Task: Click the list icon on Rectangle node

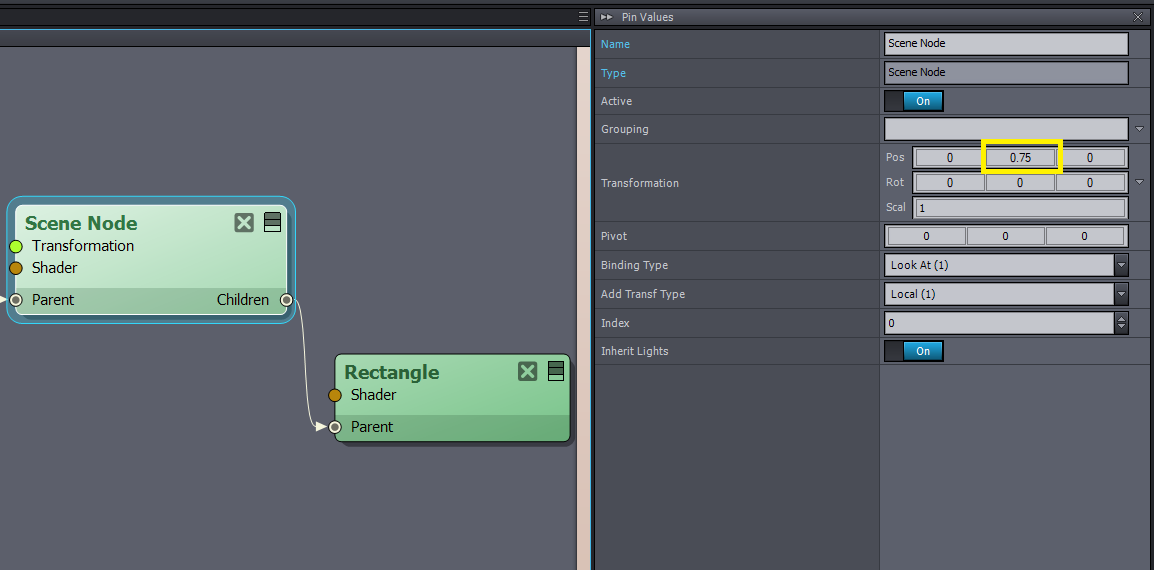Action: click(556, 371)
